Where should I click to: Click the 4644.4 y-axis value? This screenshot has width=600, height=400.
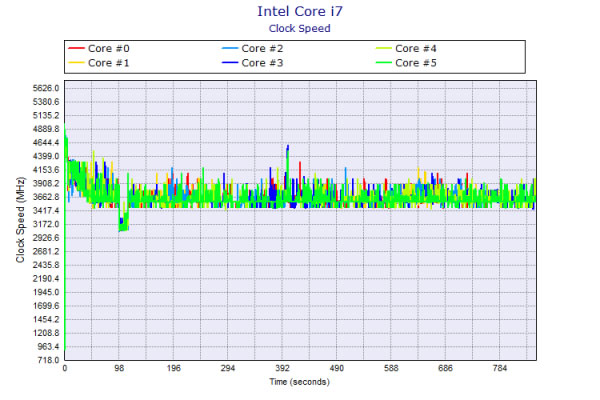[x=46, y=143]
